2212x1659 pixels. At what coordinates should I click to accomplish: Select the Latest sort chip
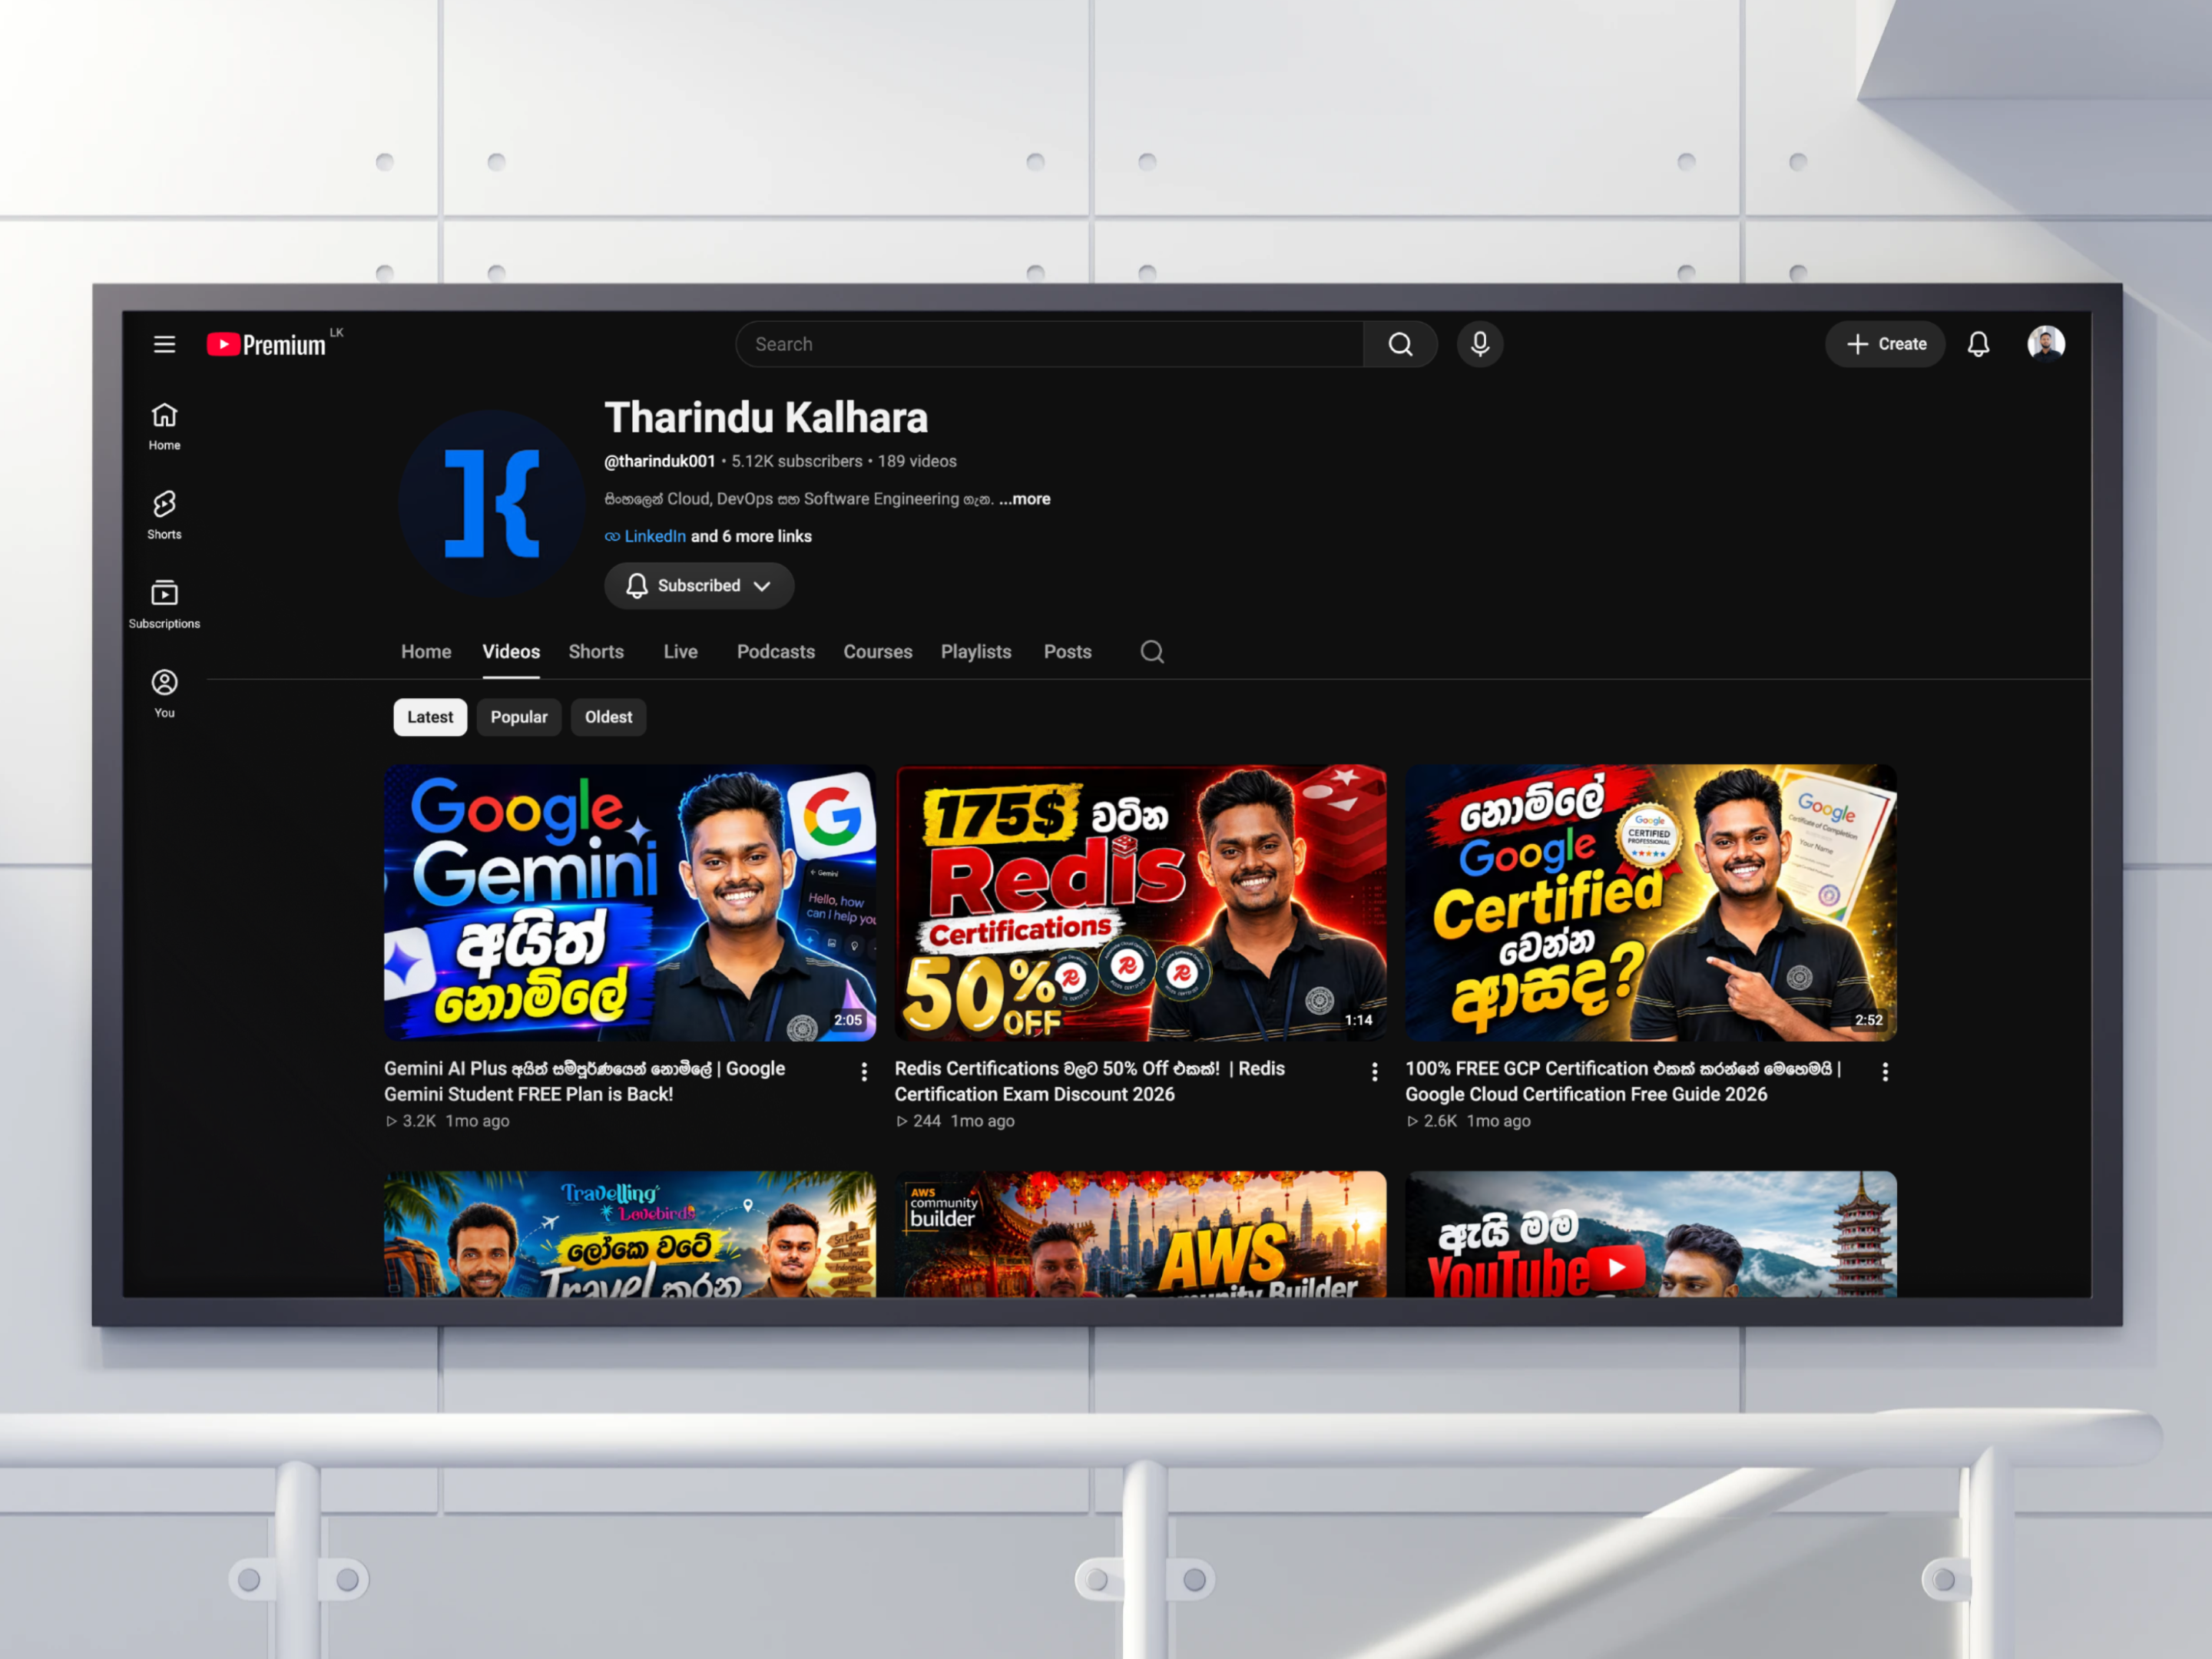click(430, 717)
